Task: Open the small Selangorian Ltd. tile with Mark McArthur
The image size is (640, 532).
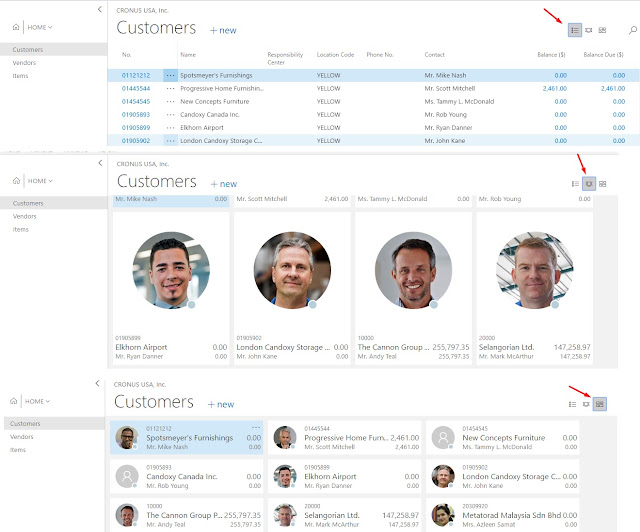Action: pyautogui.click(x=344, y=515)
